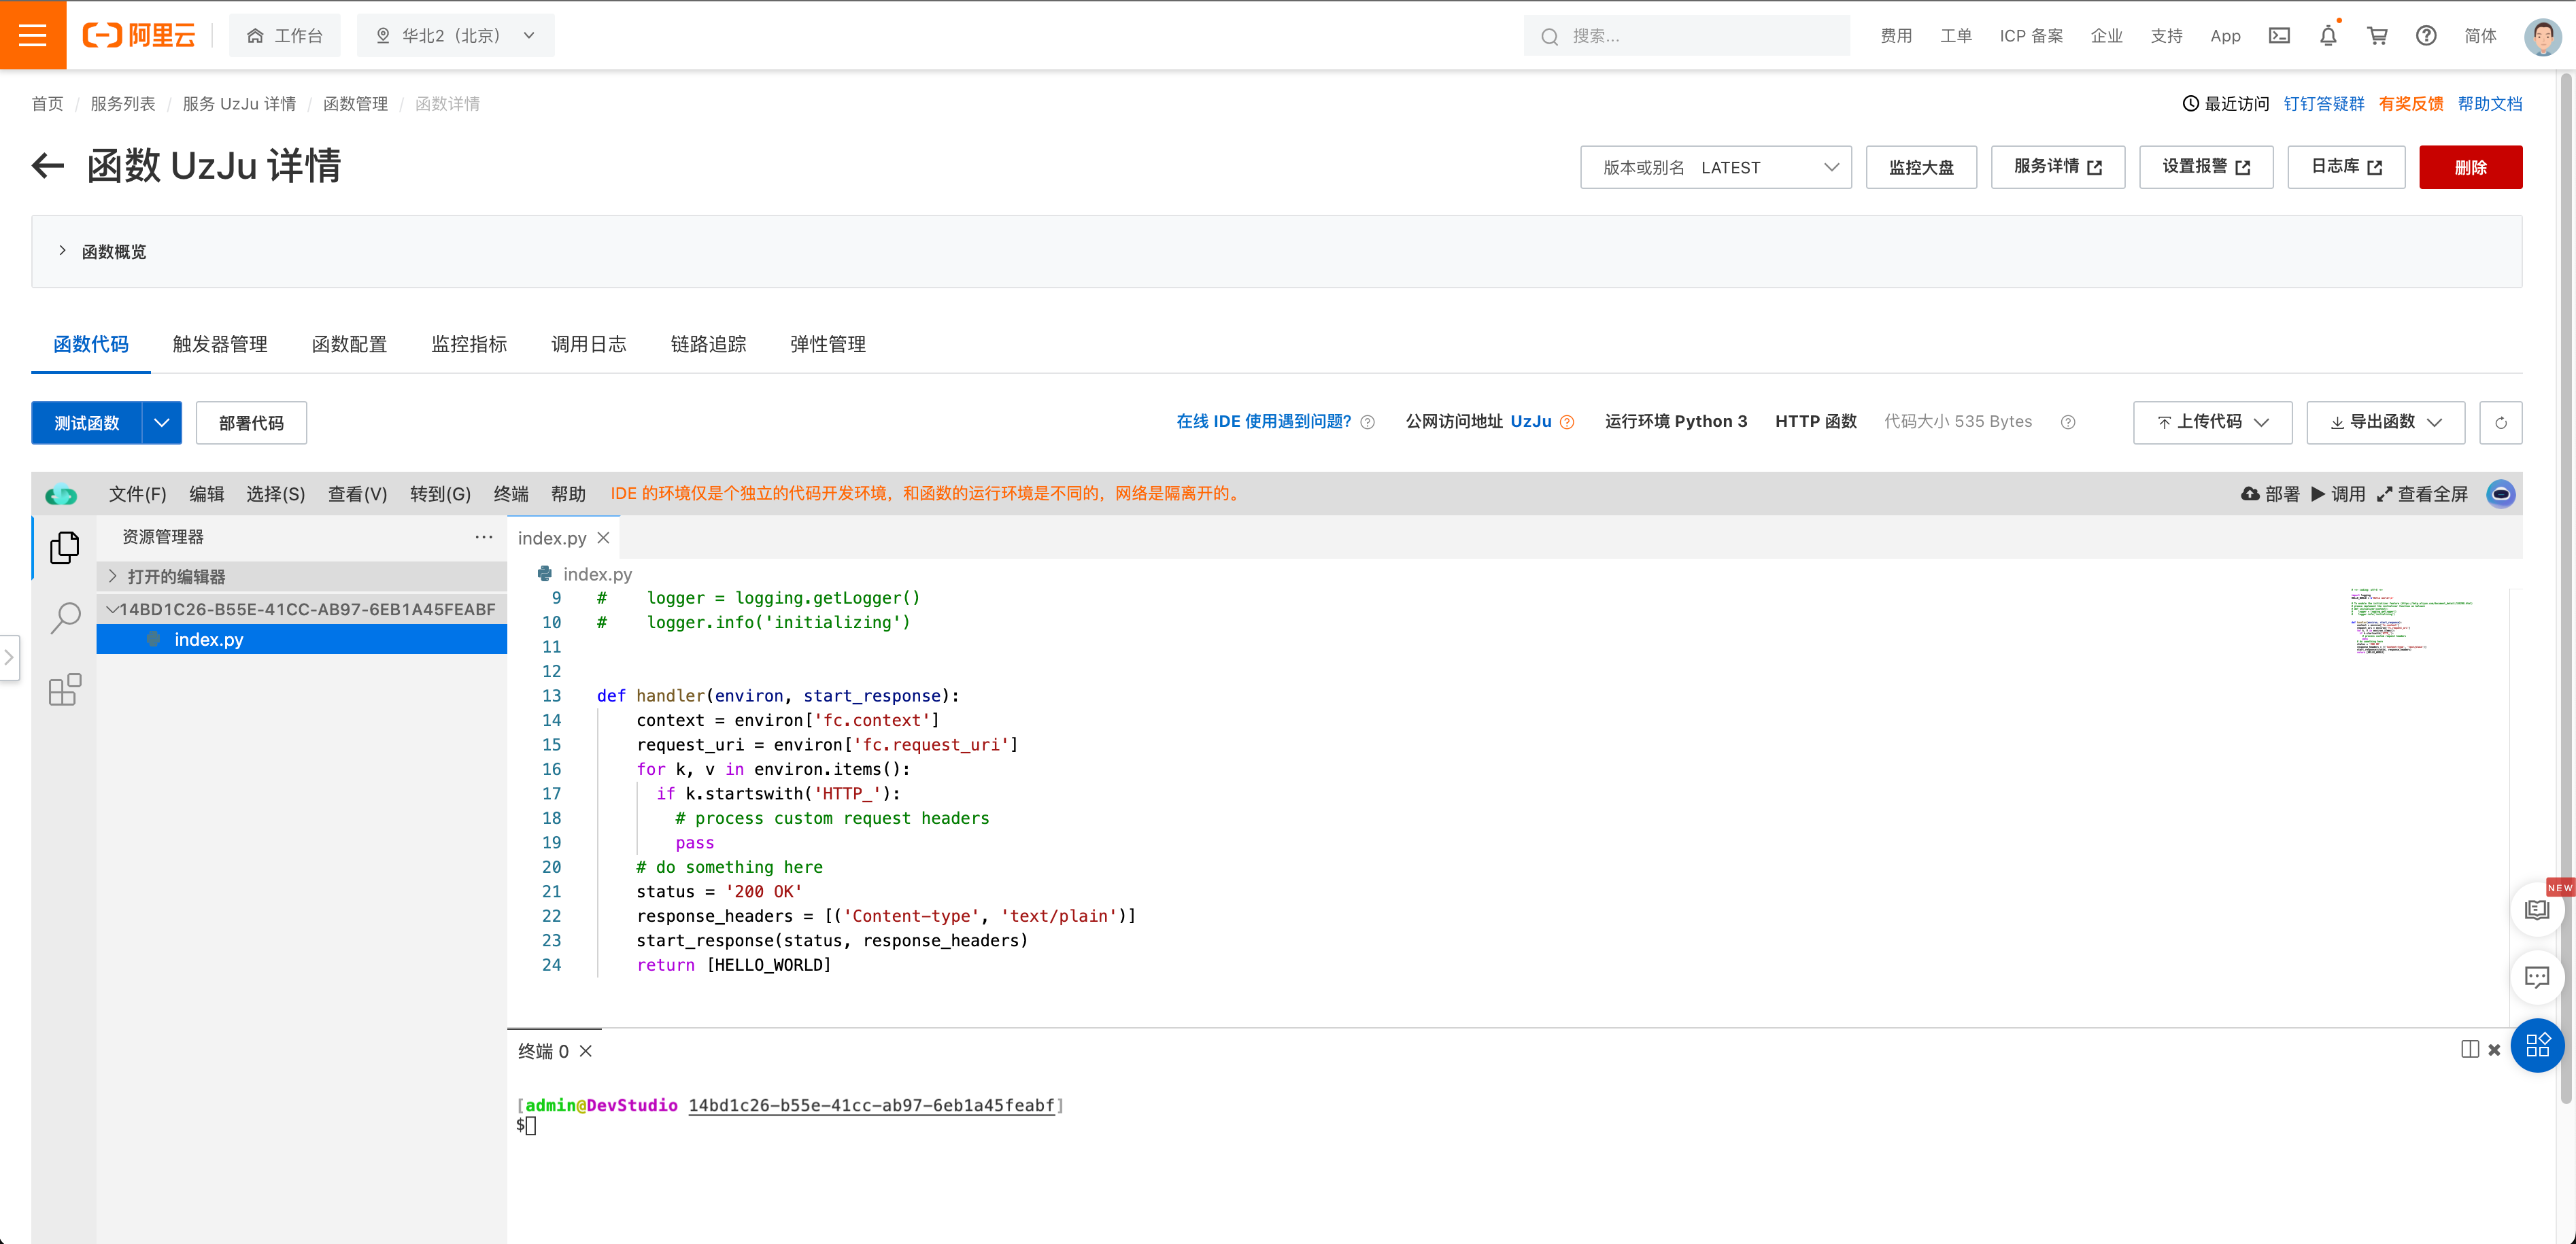The height and width of the screenshot is (1244, 2576).
Task: Click the code minimap preview
Action: tap(2410, 622)
